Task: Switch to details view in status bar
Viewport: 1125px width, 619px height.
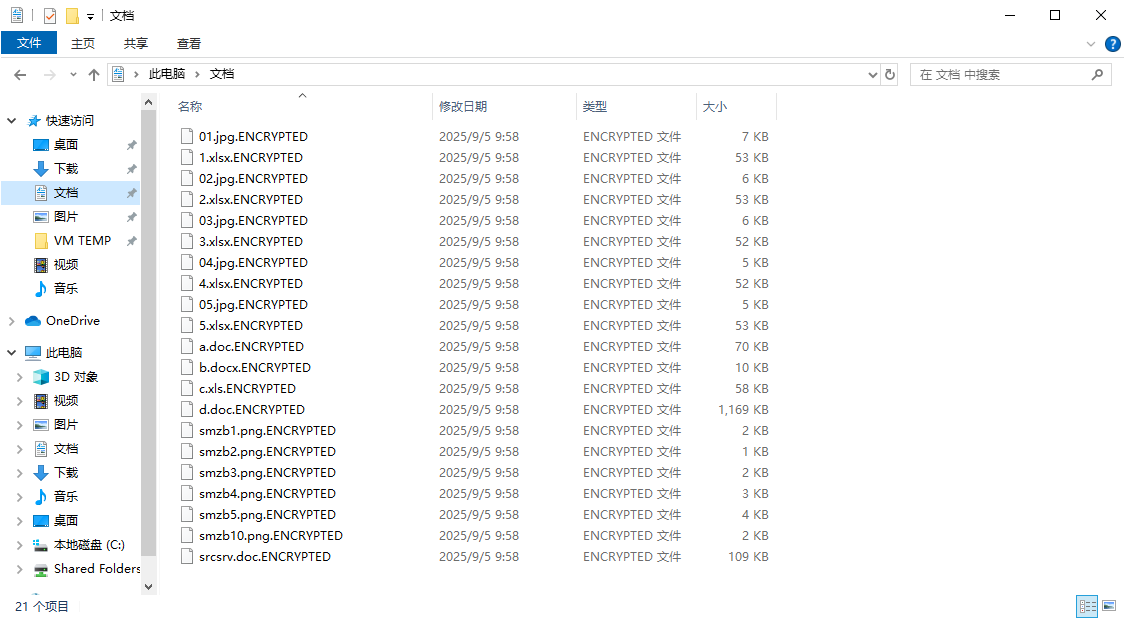Action: point(1087,606)
